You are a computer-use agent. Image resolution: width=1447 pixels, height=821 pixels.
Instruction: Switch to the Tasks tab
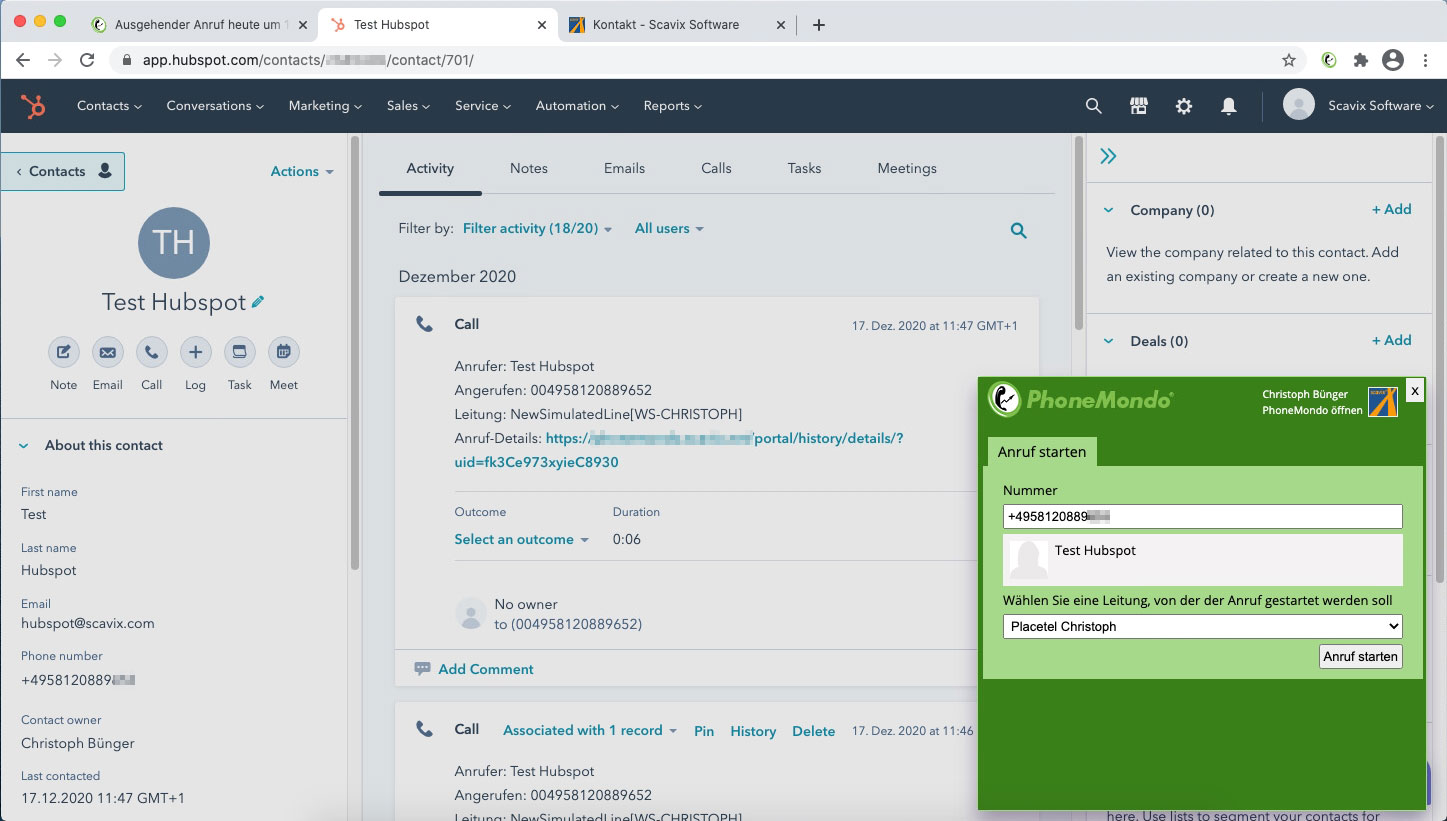(x=804, y=169)
